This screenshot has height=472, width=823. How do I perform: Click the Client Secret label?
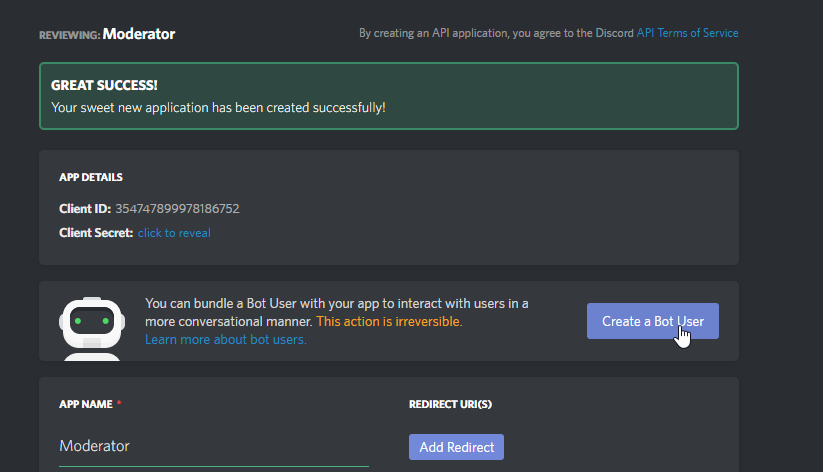[96, 233]
